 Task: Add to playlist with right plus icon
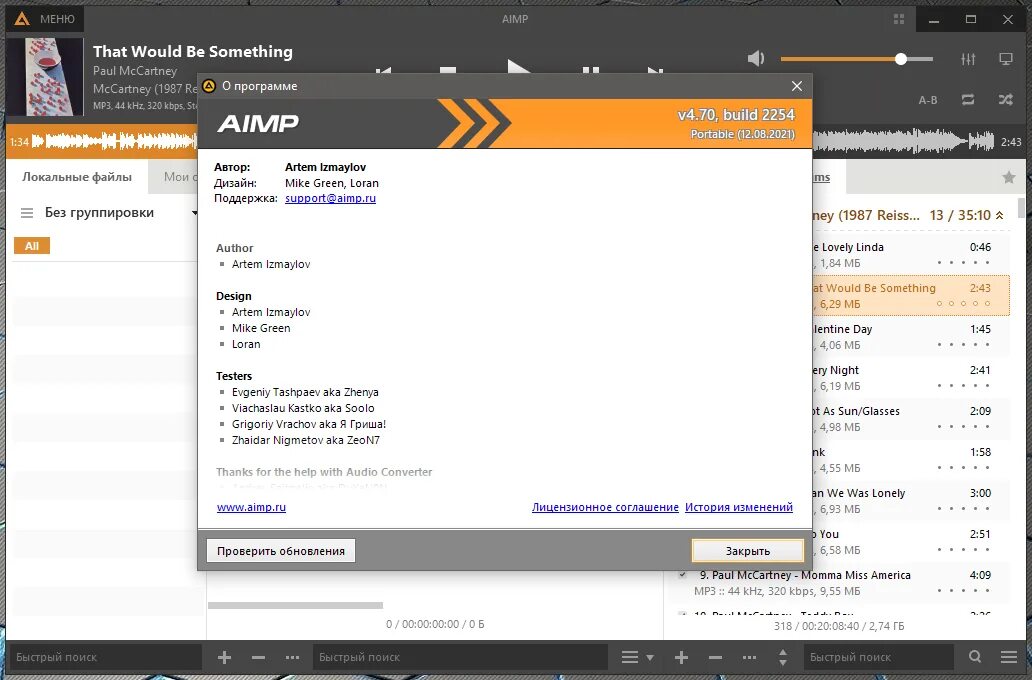(x=681, y=657)
